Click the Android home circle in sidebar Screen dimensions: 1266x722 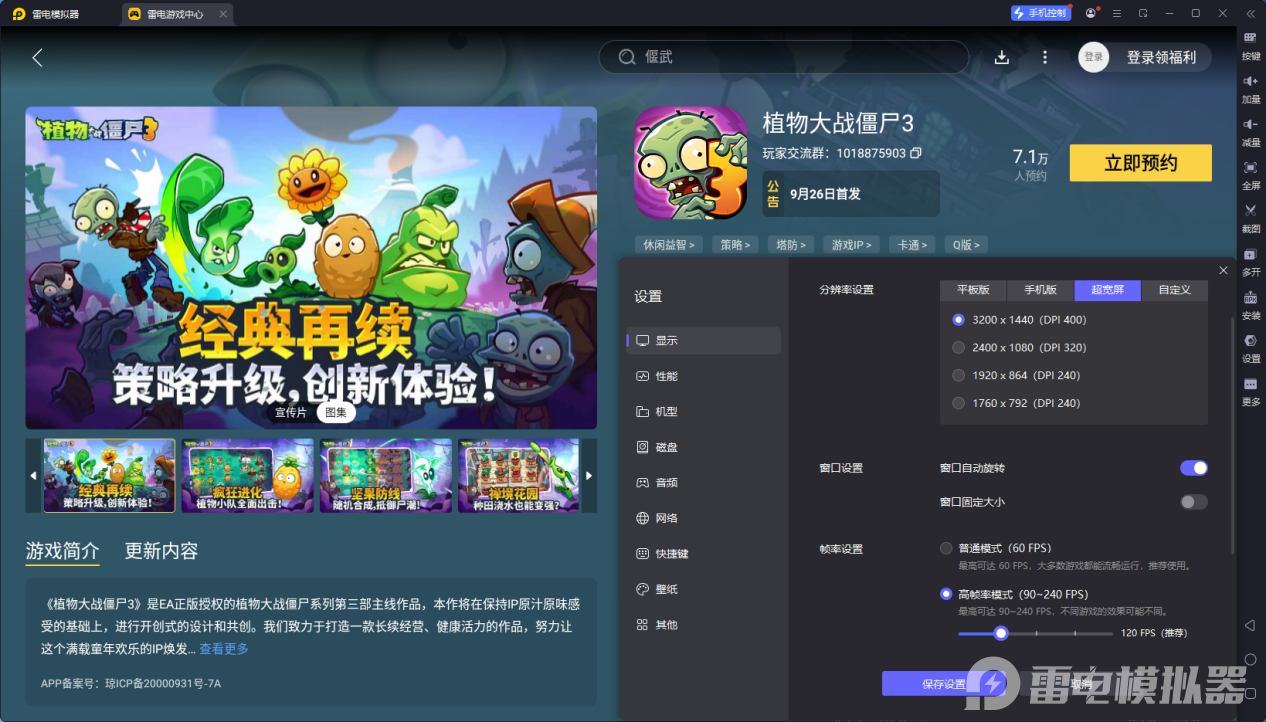pyautogui.click(x=1250, y=660)
